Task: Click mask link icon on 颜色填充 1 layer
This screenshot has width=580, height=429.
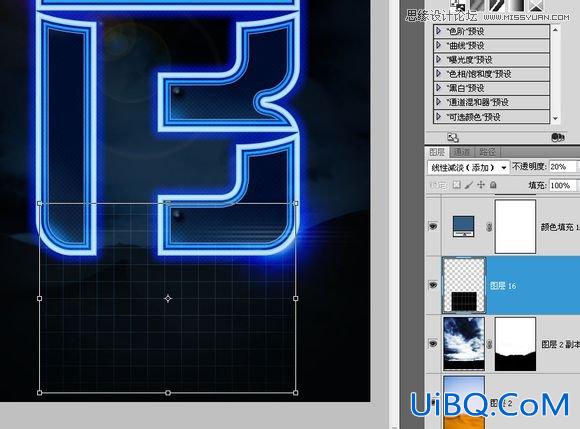Action: [x=489, y=227]
